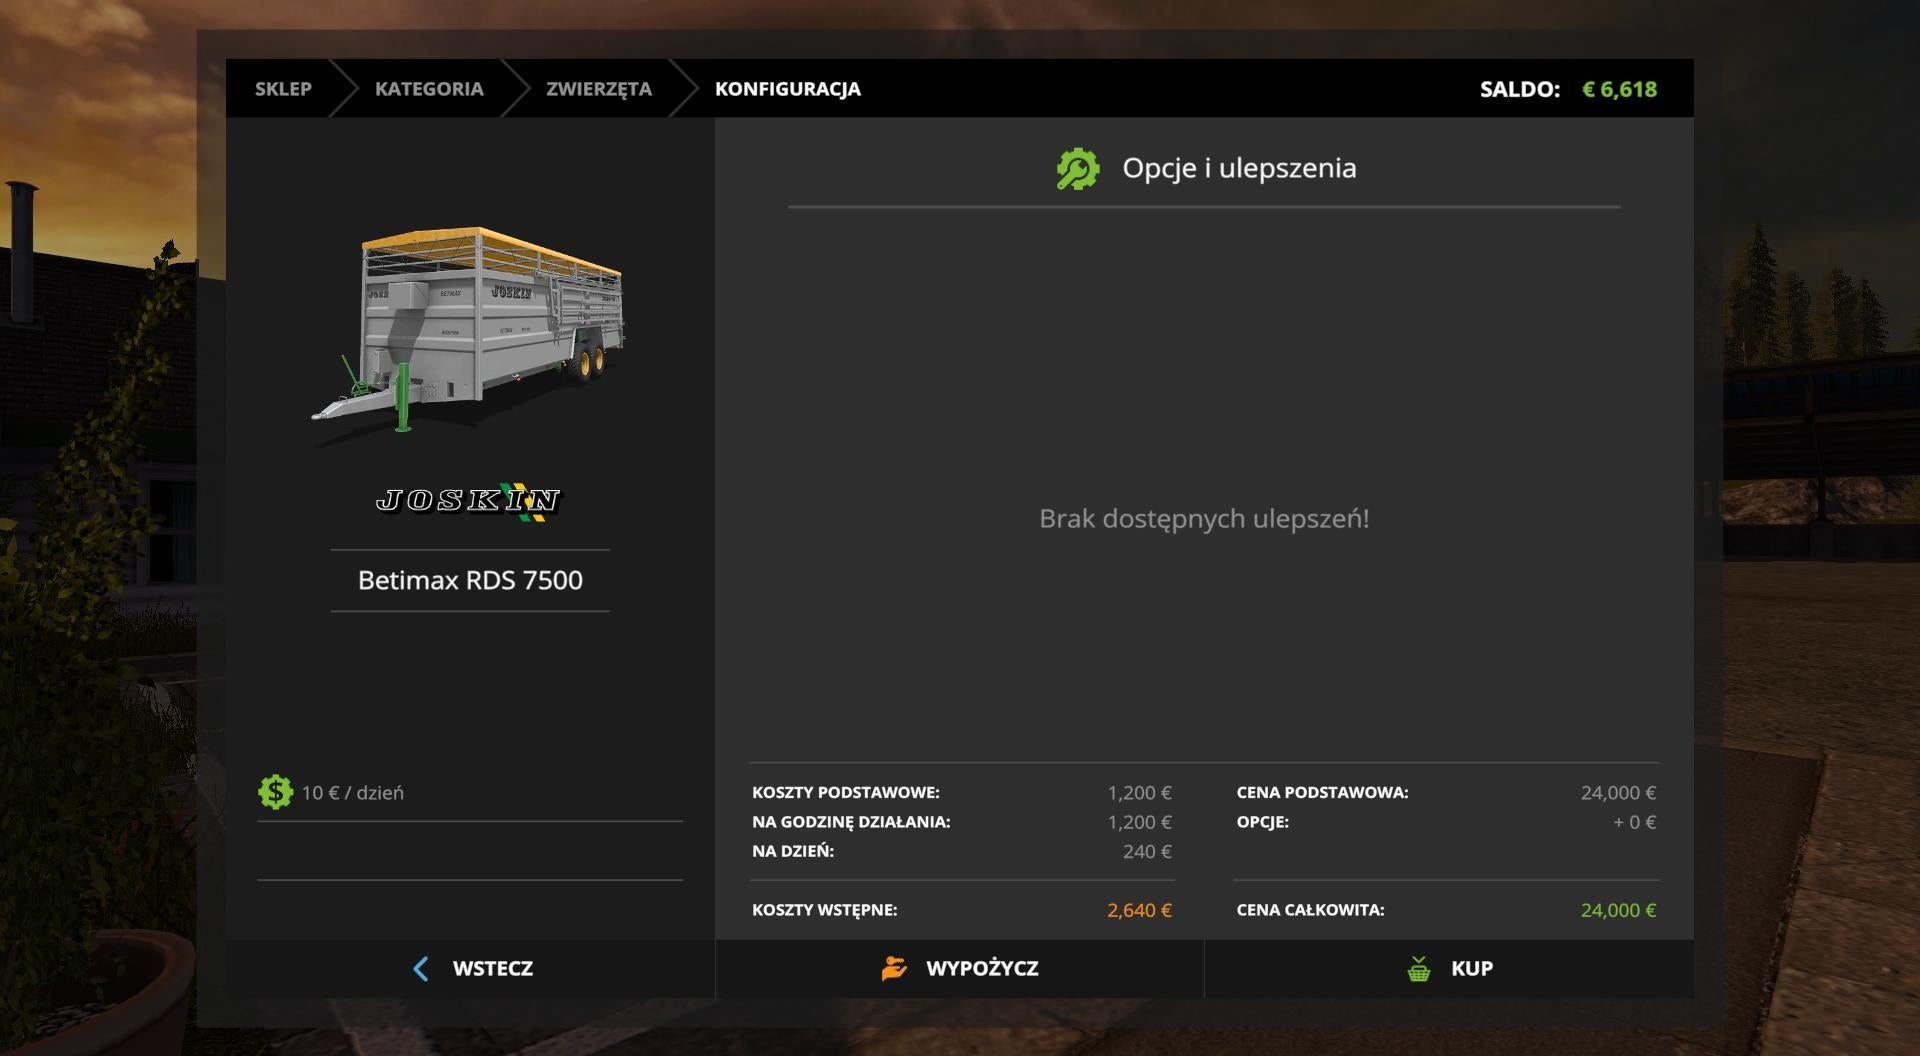Click the NA GODZINĘ DZIAŁANIA label

click(851, 822)
